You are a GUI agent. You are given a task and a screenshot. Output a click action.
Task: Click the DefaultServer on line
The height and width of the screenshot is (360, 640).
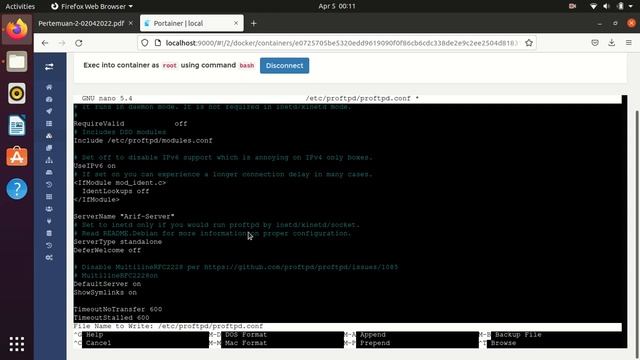click(x=107, y=284)
